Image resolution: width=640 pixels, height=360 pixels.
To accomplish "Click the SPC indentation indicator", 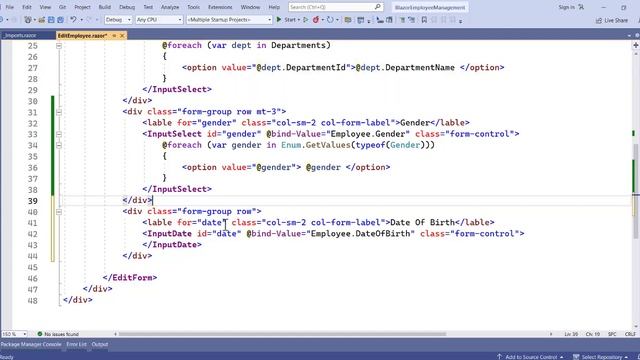I will (612, 334).
